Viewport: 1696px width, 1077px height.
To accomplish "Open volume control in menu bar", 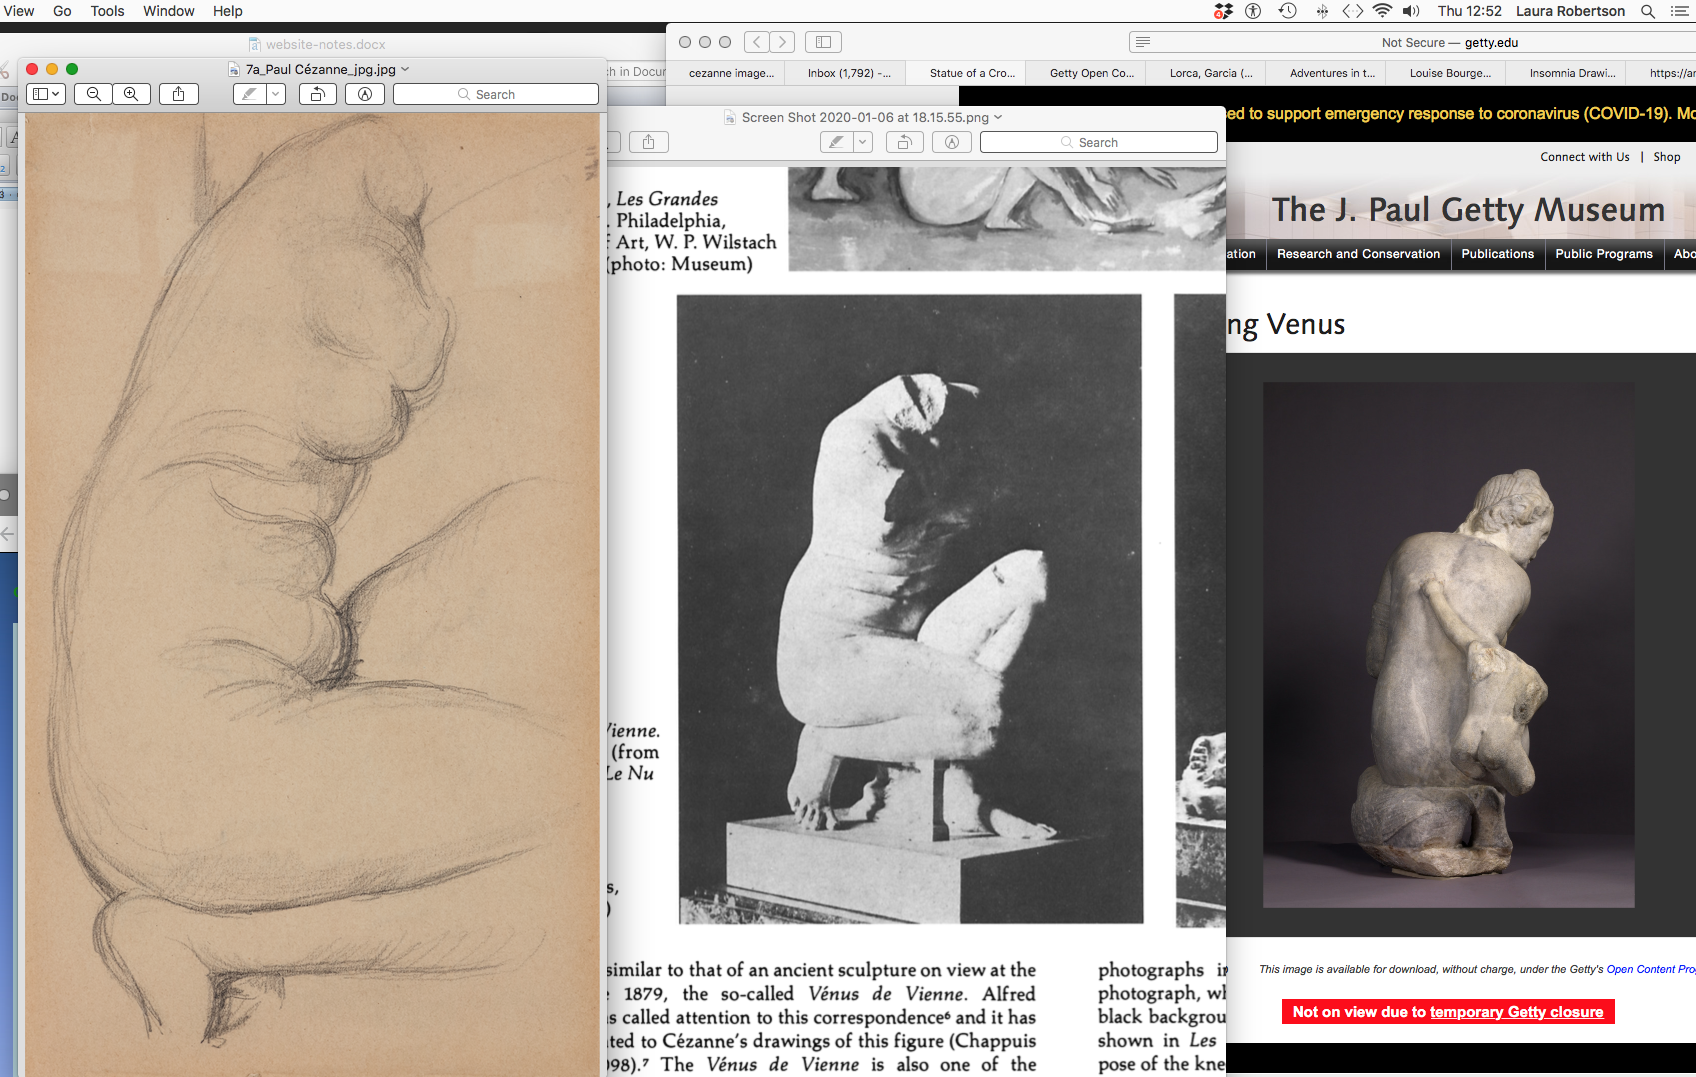I will (x=1411, y=11).
